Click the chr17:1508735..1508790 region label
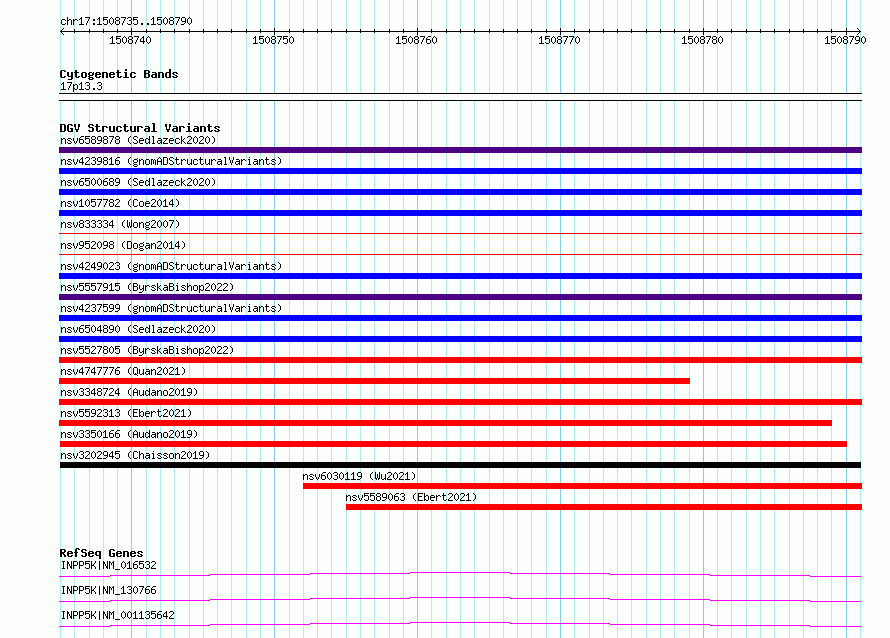Viewport: 890px width, 638px height. tap(126, 21)
